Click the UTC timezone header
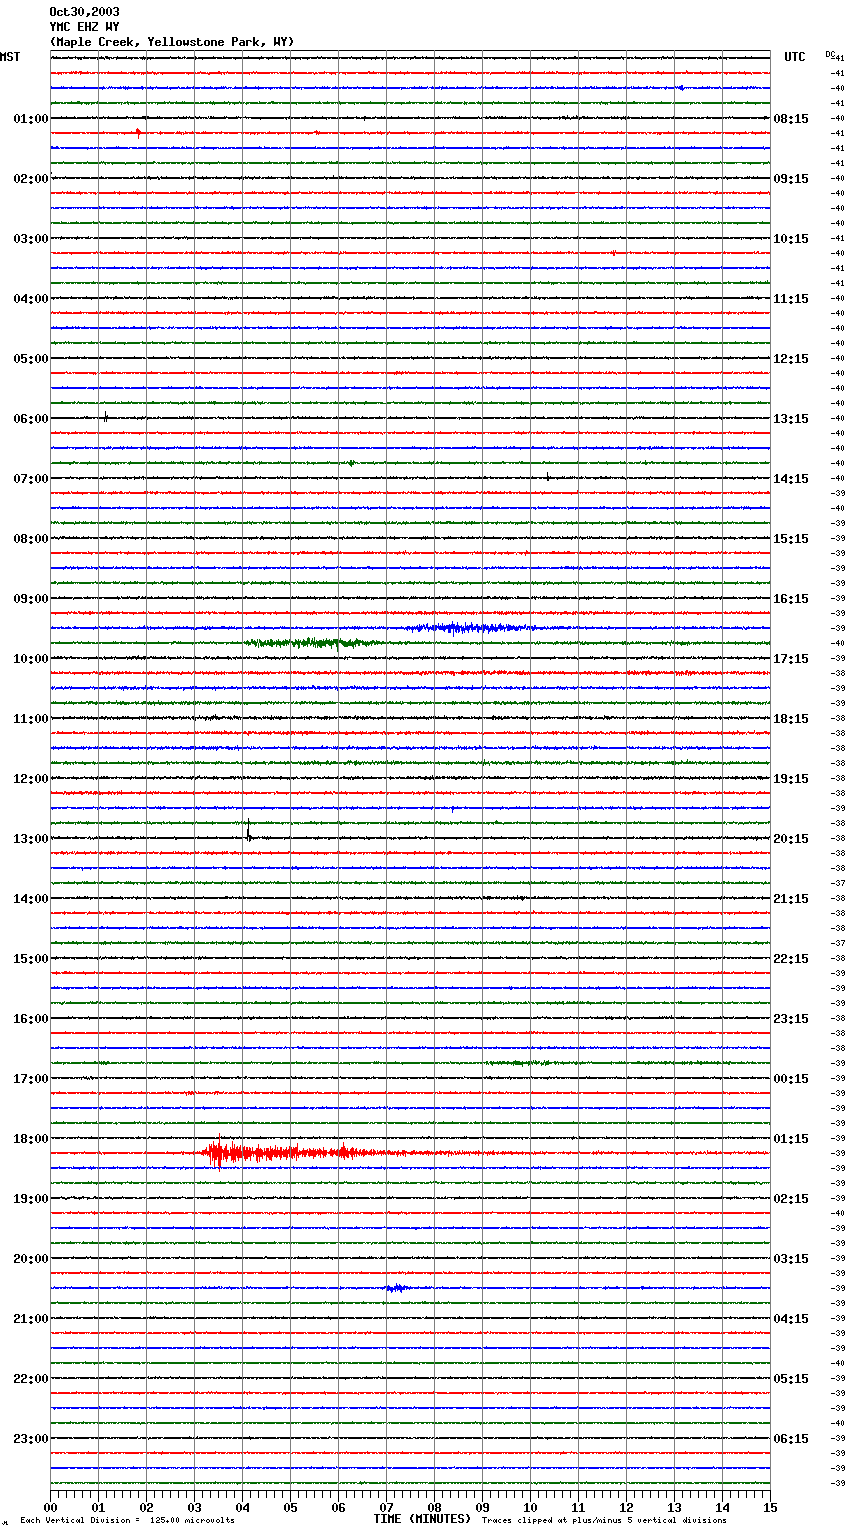This screenshot has width=850, height=1534. tap(795, 57)
